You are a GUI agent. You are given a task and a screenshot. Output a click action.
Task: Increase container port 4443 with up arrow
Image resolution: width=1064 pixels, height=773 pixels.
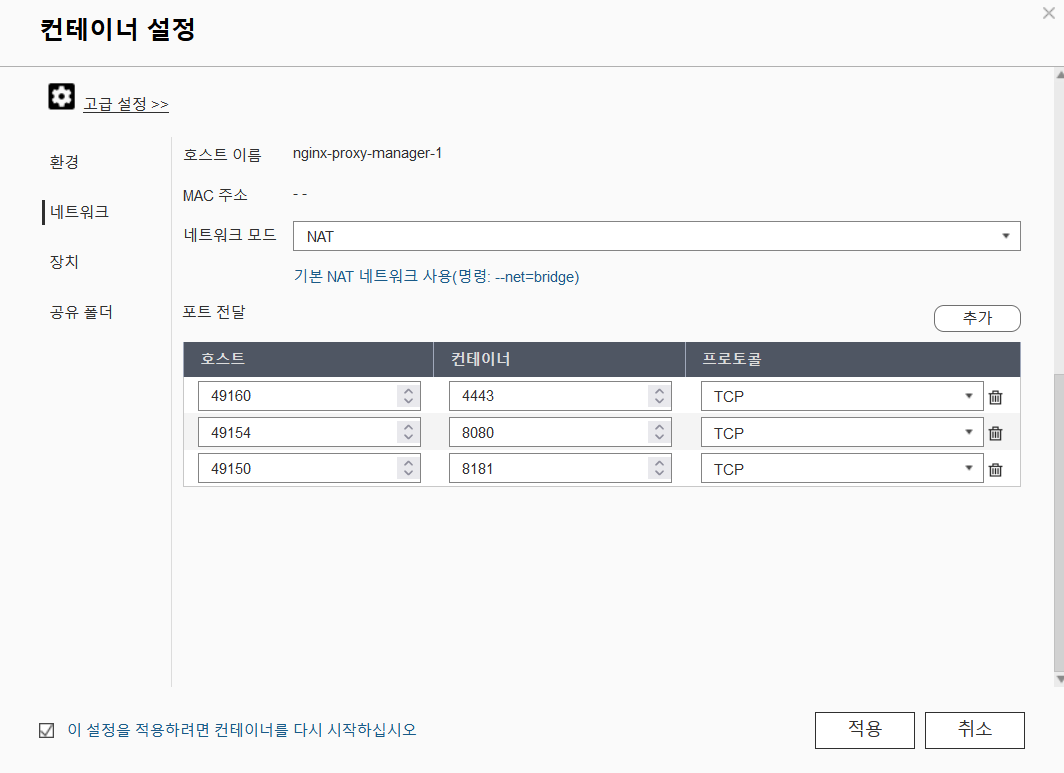click(x=660, y=390)
